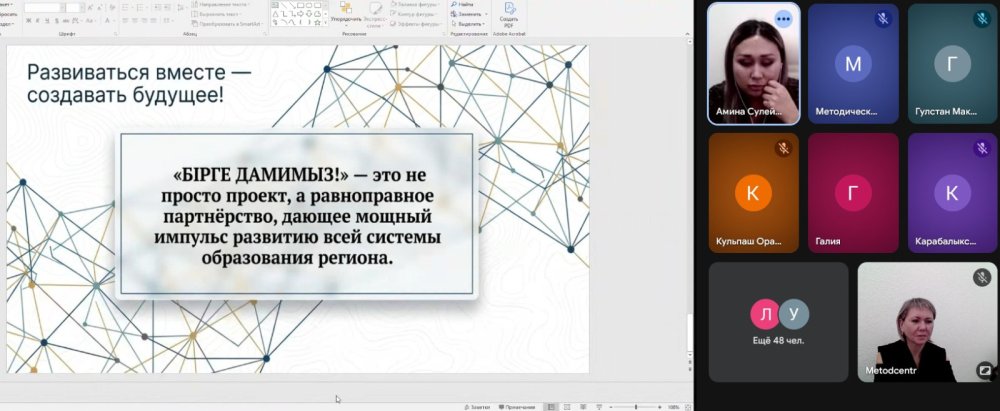Open the font name combo box
Image resolution: width=1000 pixels, height=411 pixels.
point(44,8)
